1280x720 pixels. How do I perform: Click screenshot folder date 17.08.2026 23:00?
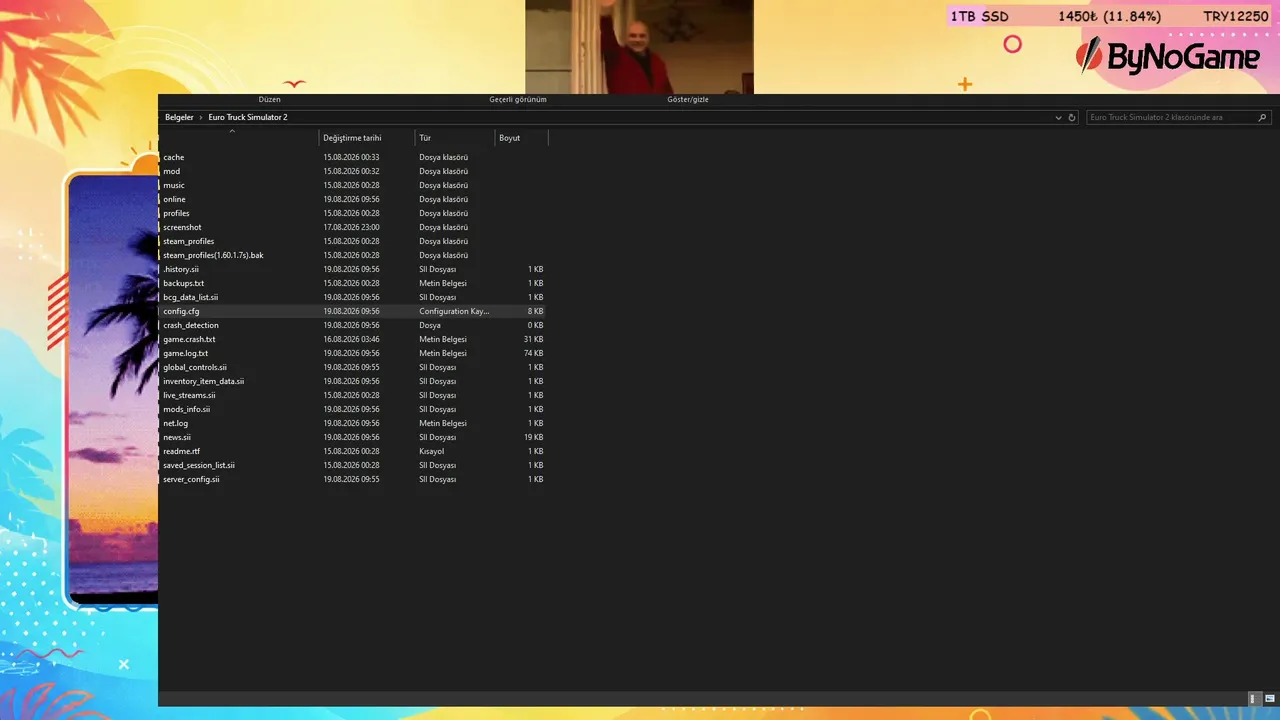(351, 227)
